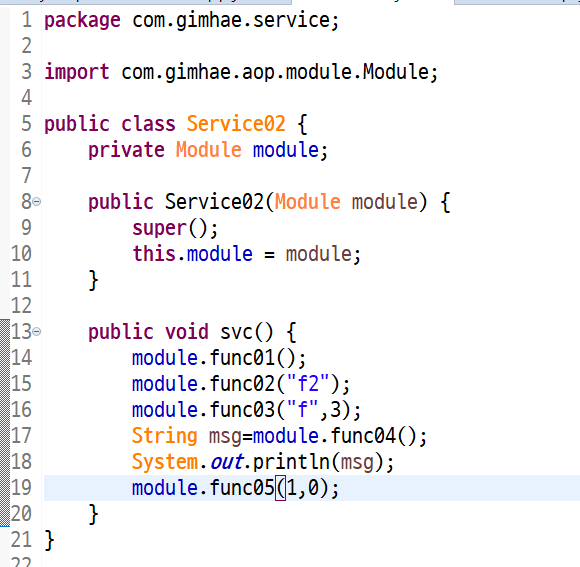Image resolution: width=580 pixels, height=567 pixels.
Task: Click closing brace on line 21
Action: tap(49, 540)
